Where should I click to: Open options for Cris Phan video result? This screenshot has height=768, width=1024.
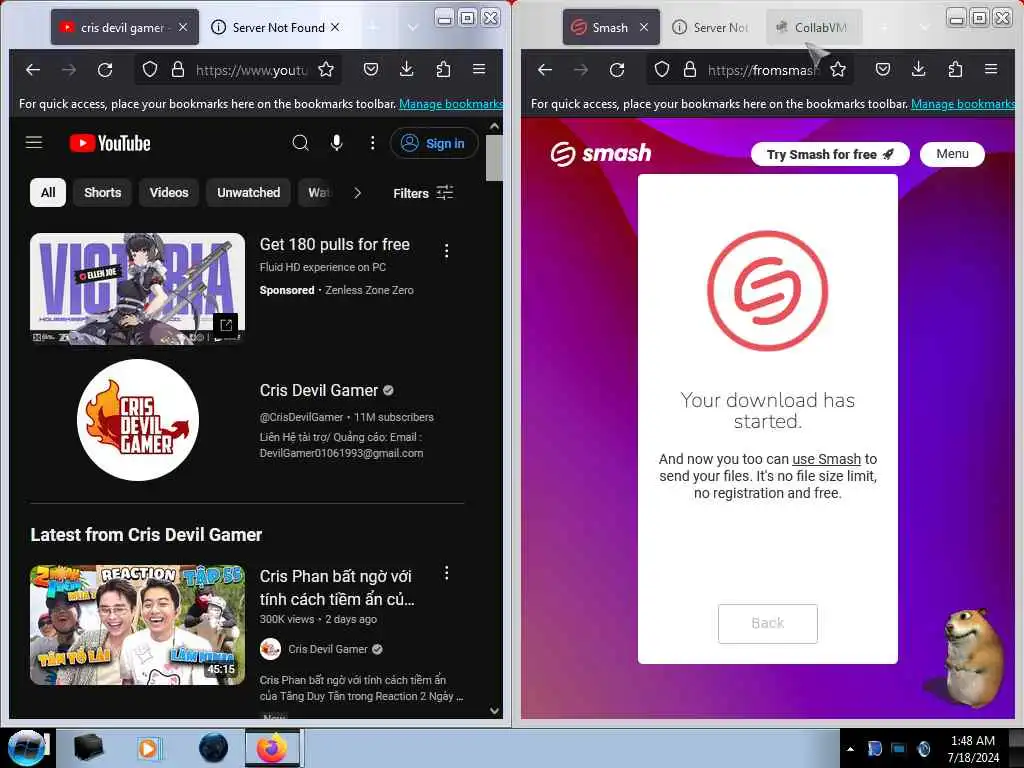pos(447,573)
